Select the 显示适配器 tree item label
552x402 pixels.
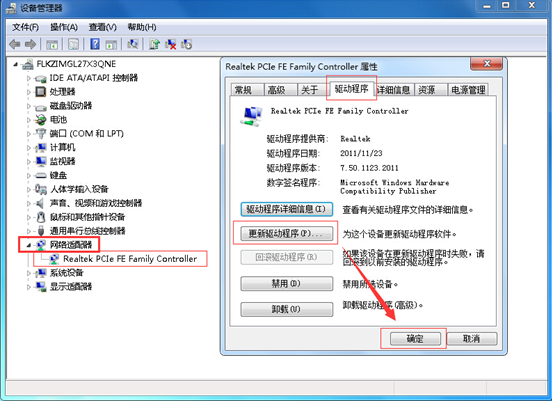tap(71, 287)
